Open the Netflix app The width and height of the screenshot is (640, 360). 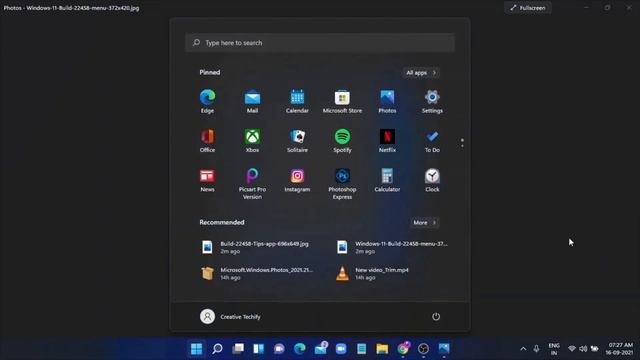tap(387, 140)
